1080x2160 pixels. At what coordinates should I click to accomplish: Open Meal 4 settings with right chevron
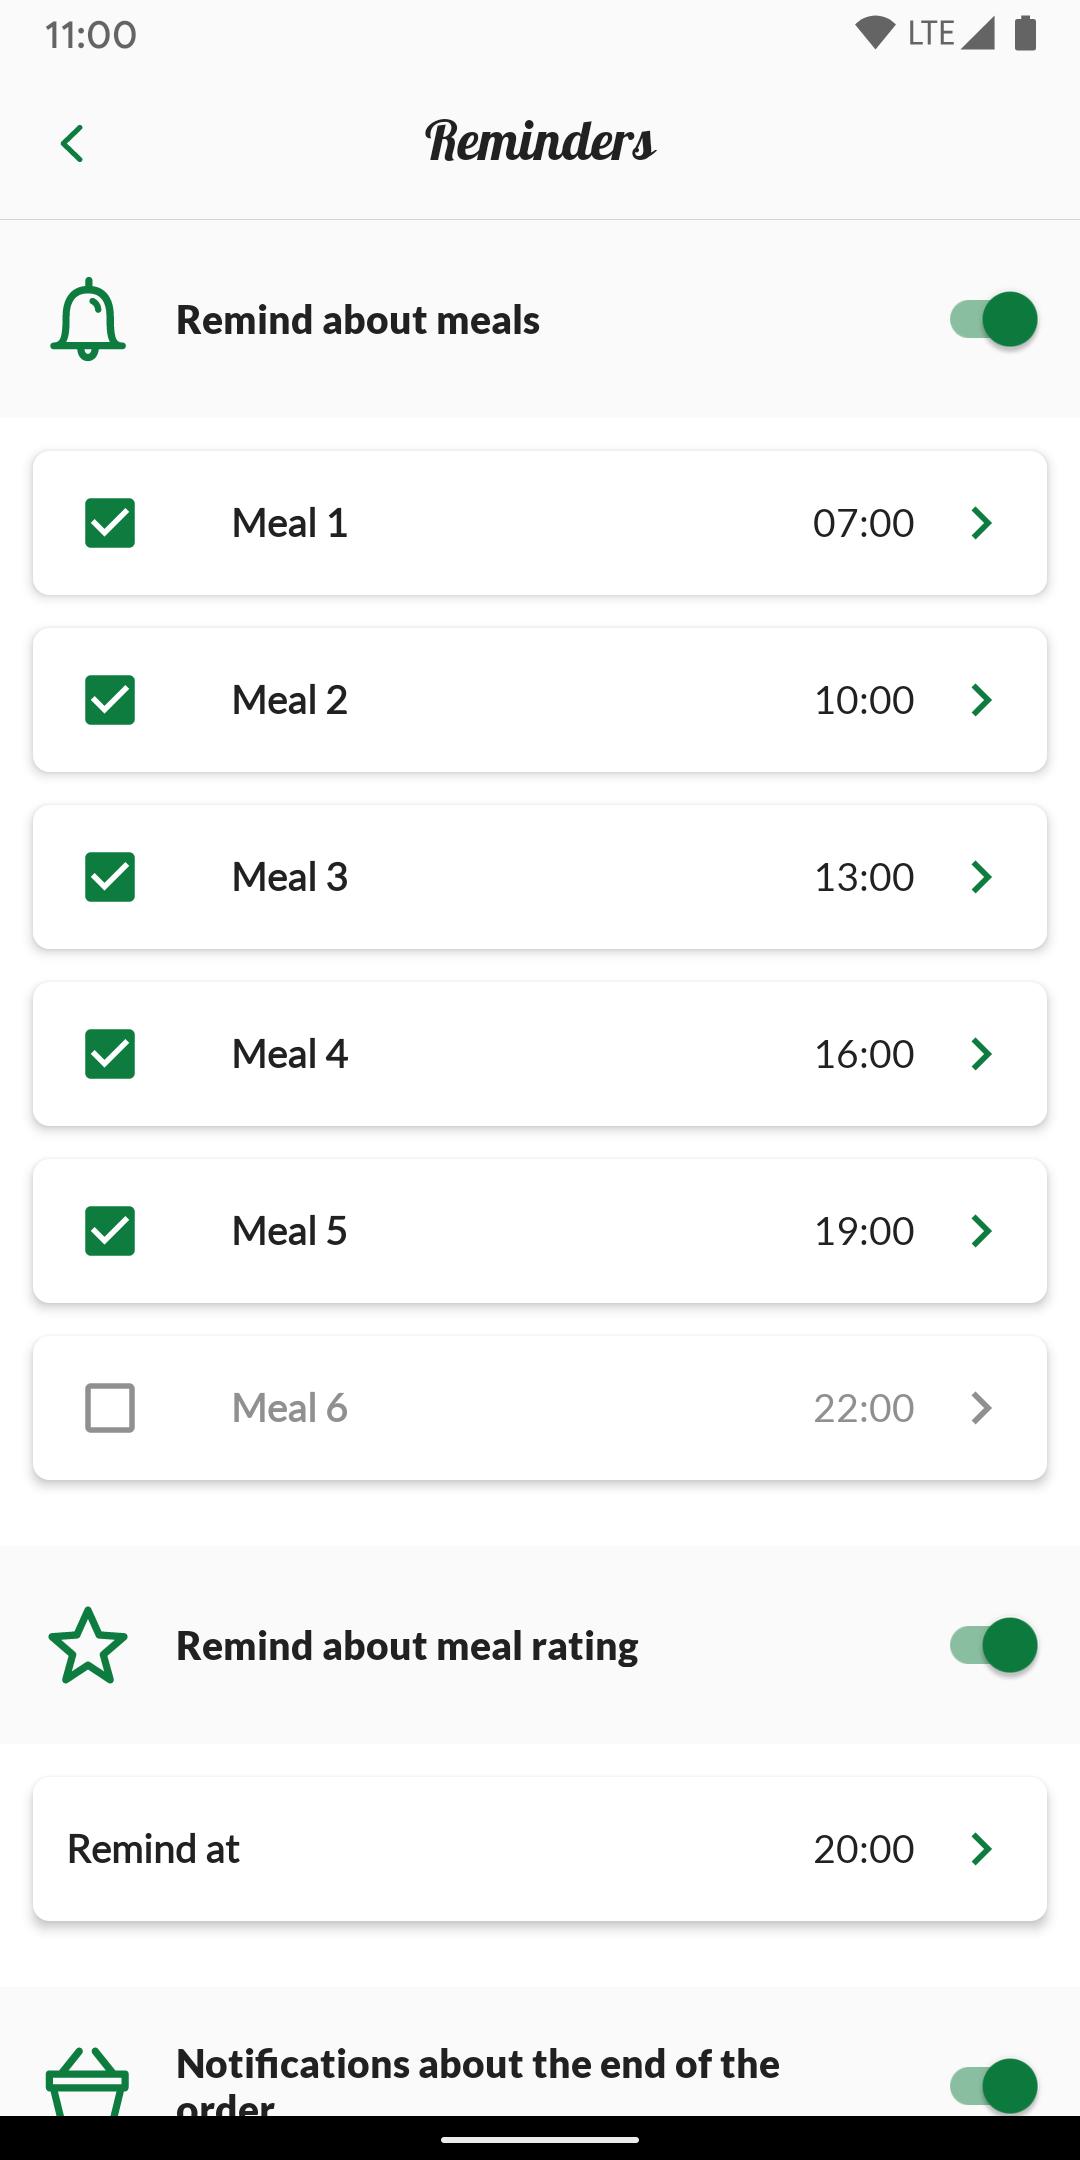pos(982,1054)
